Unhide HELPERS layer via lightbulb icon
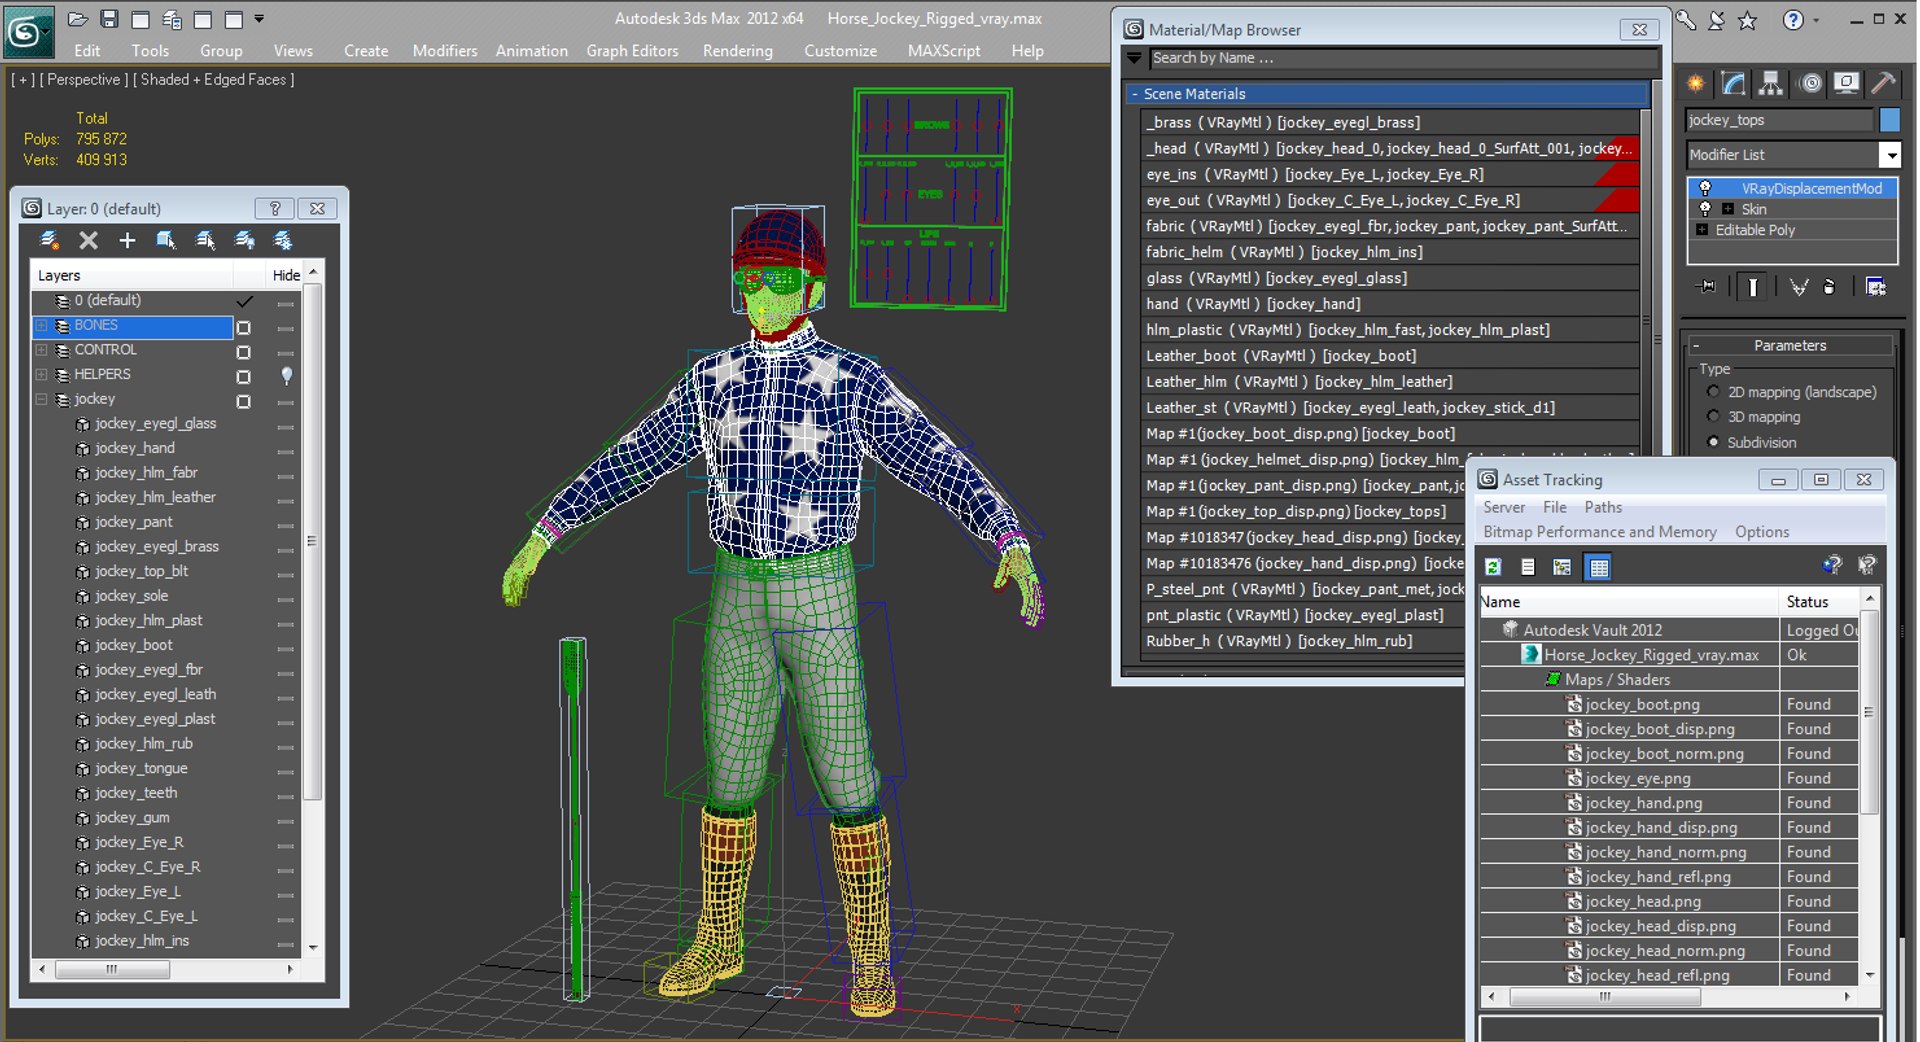 pyautogui.click(x=287, y=375)
